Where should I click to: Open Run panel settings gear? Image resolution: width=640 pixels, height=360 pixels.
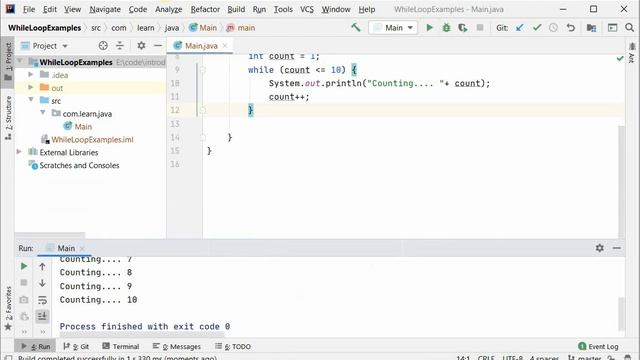(600, 248)
